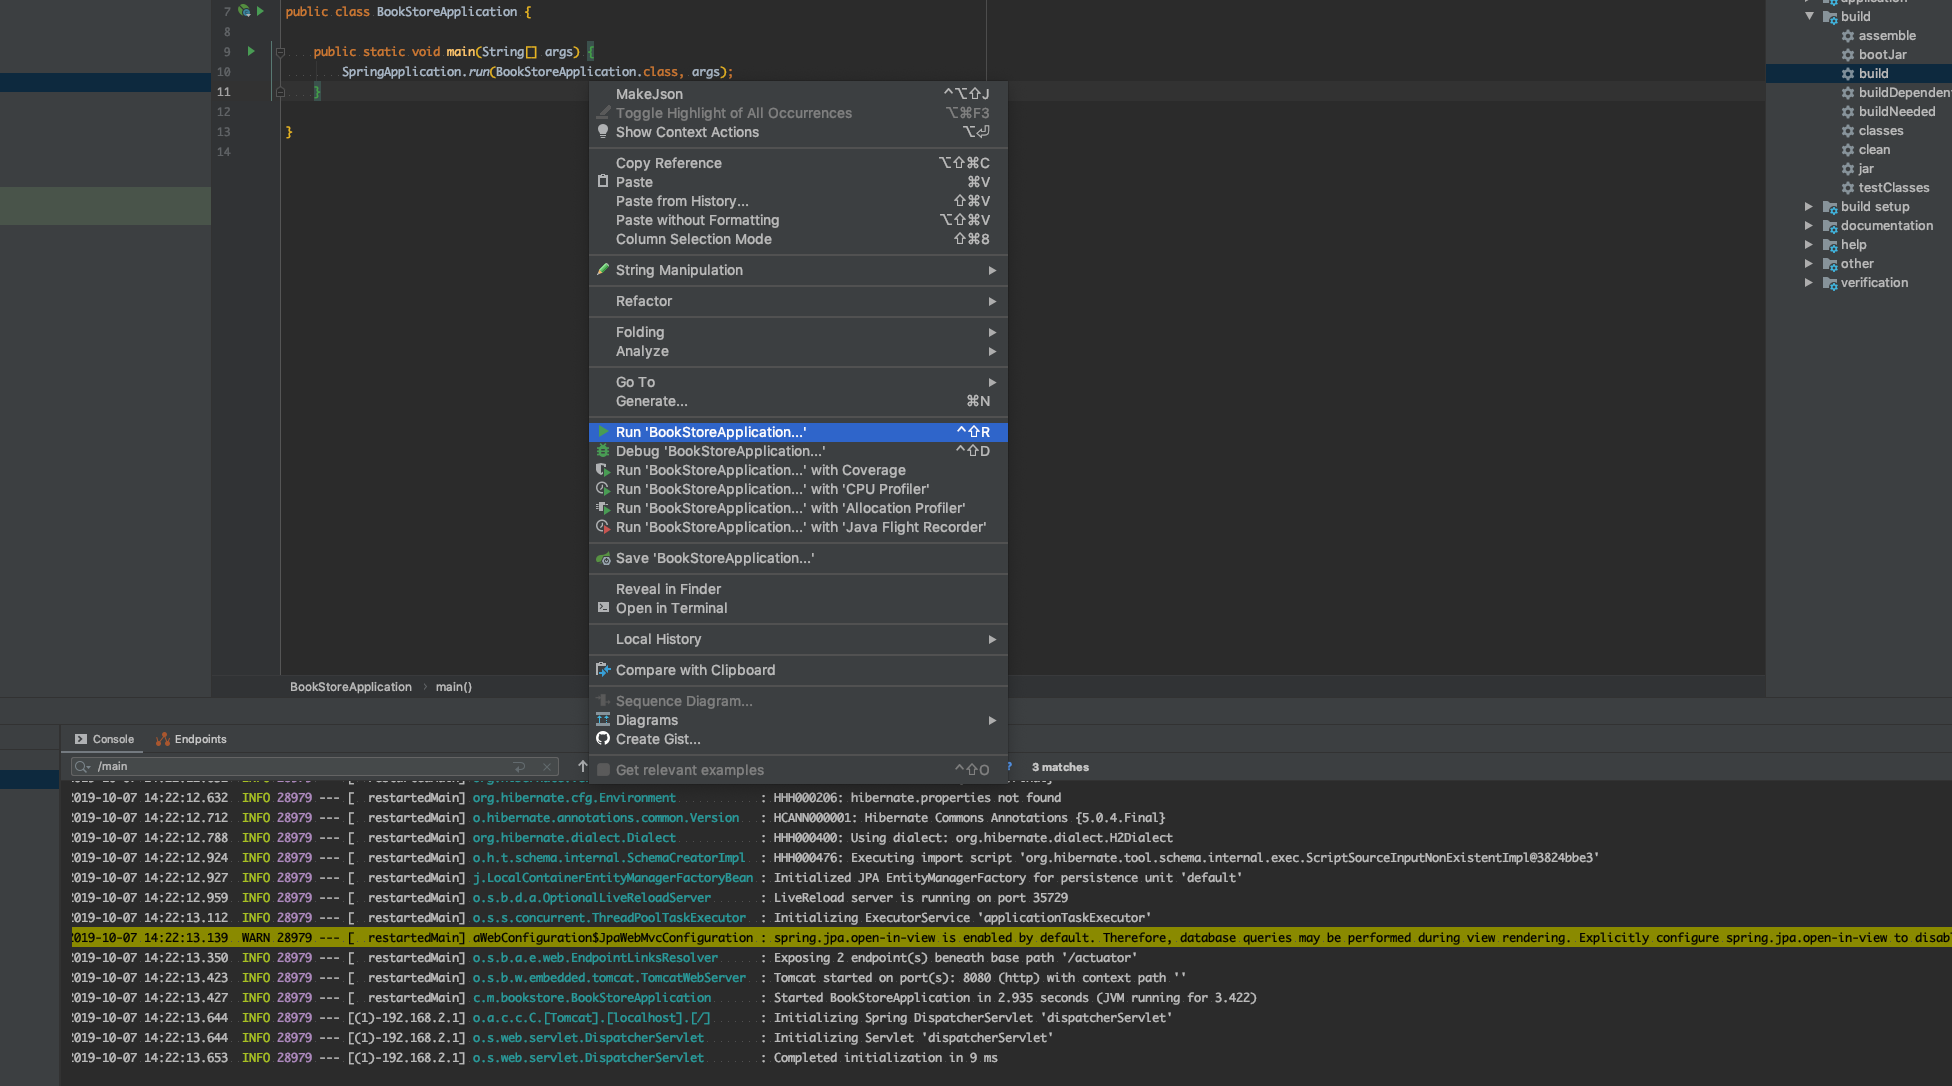Click BookStoreApplication breadcrumb in the editor
This screenshot has height=1086, width=1952.
click(350, 687)
